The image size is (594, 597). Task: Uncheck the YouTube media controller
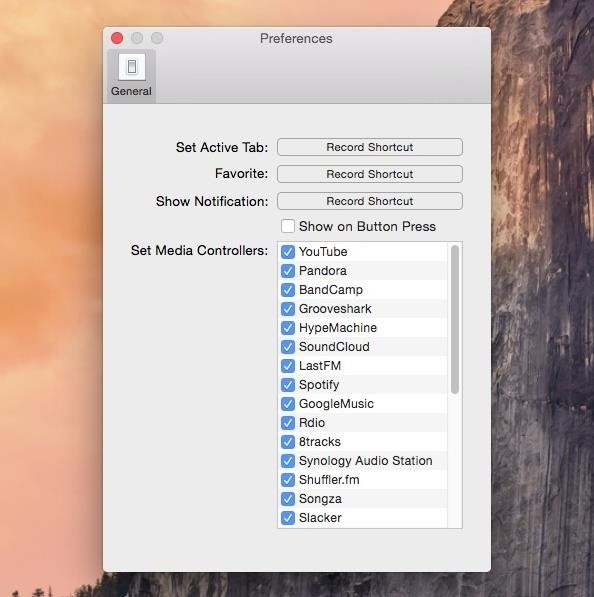coord(288,252)
